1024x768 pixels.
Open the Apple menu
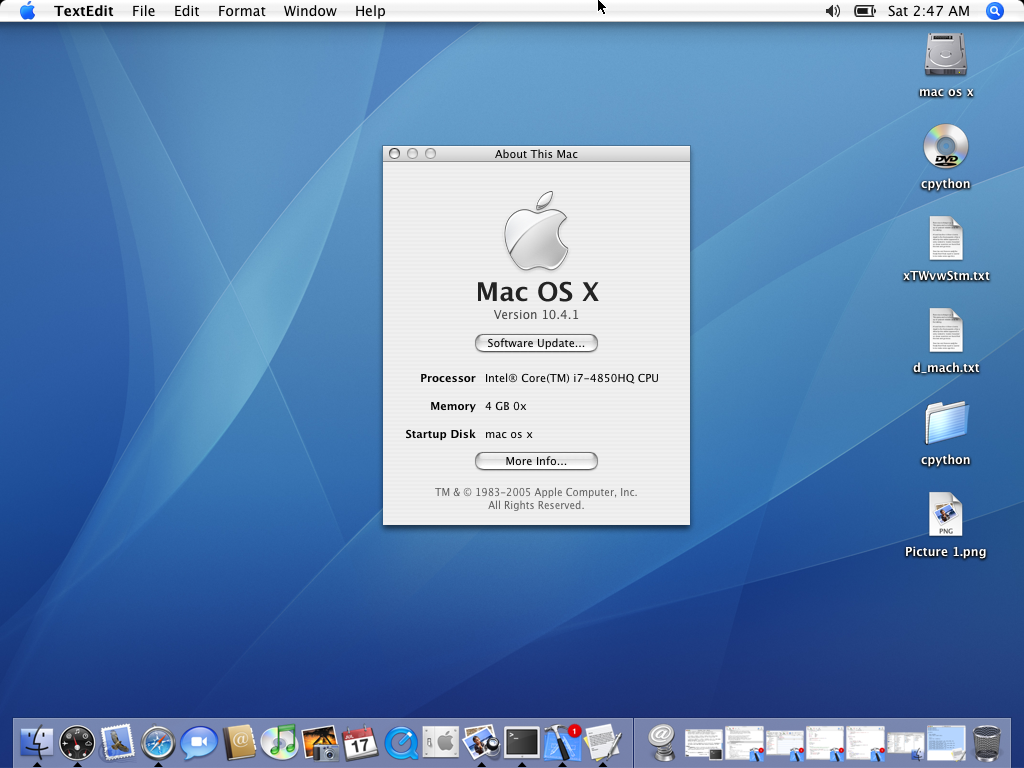[x=27, y=11]
